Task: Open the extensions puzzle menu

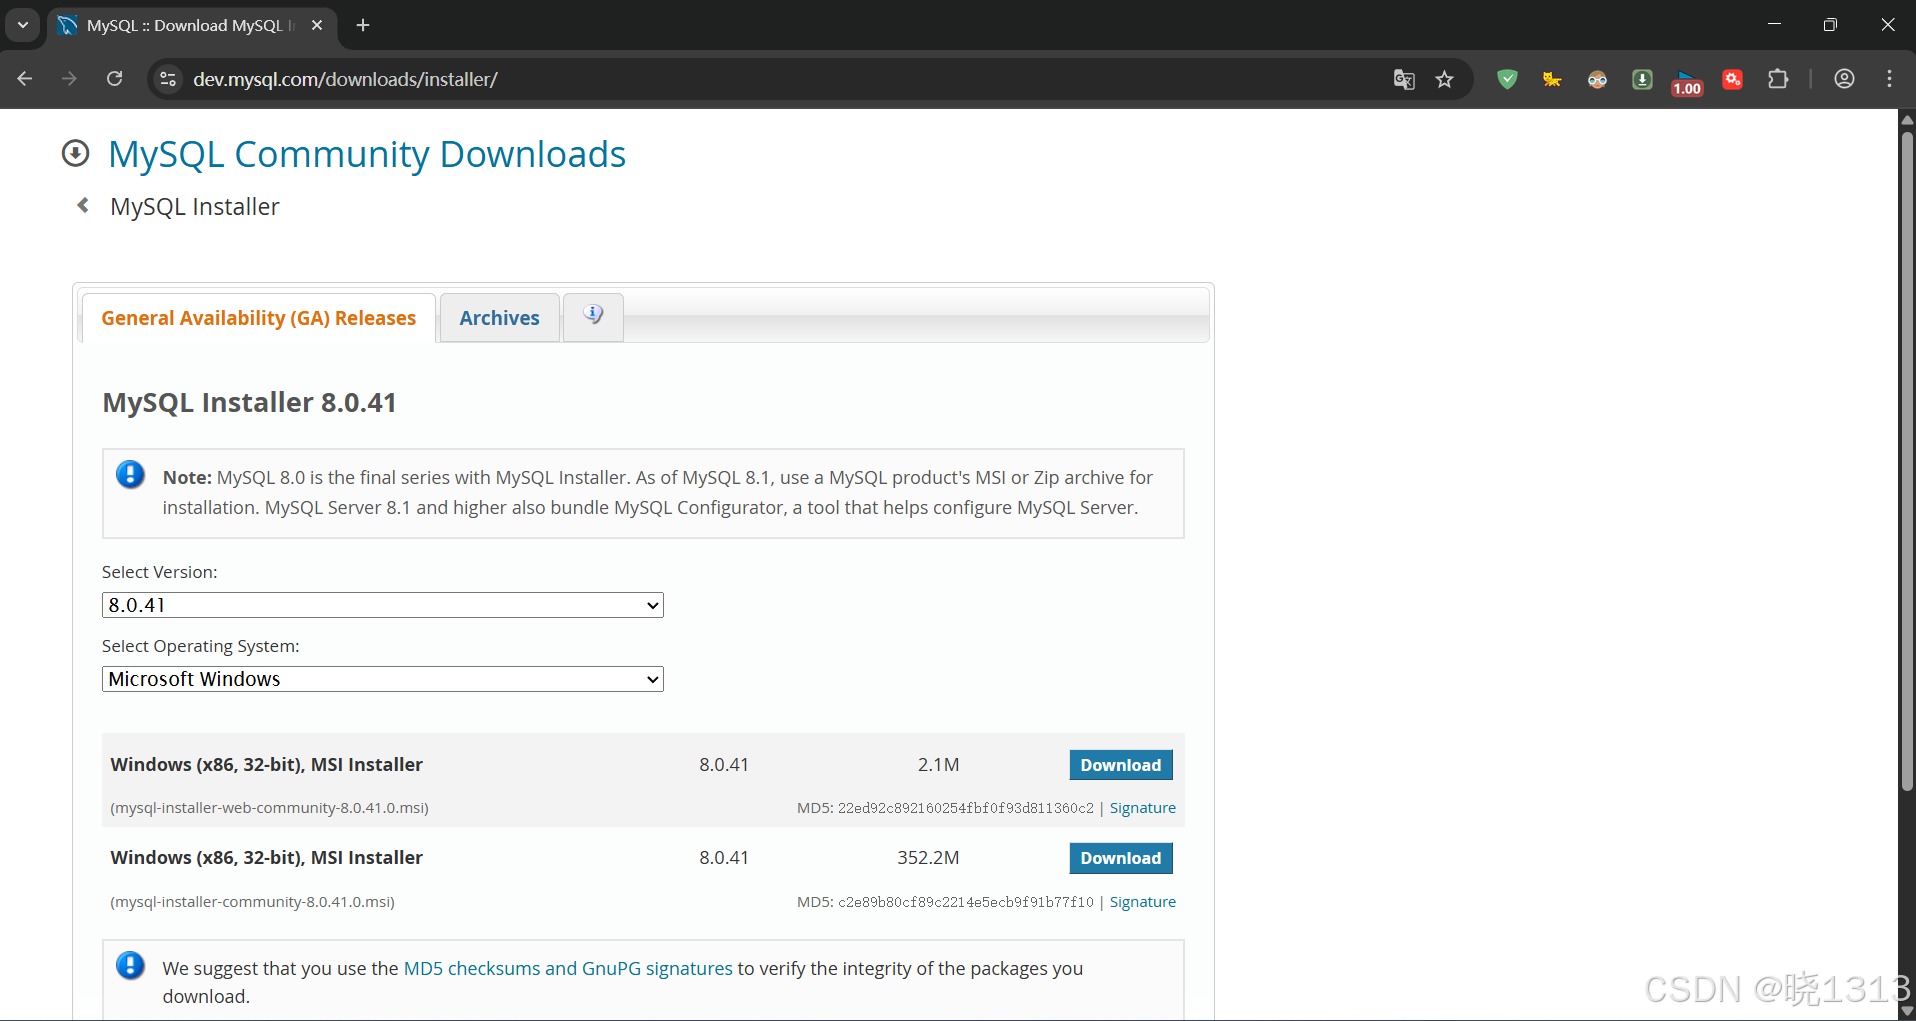Action: point(1778,79)
